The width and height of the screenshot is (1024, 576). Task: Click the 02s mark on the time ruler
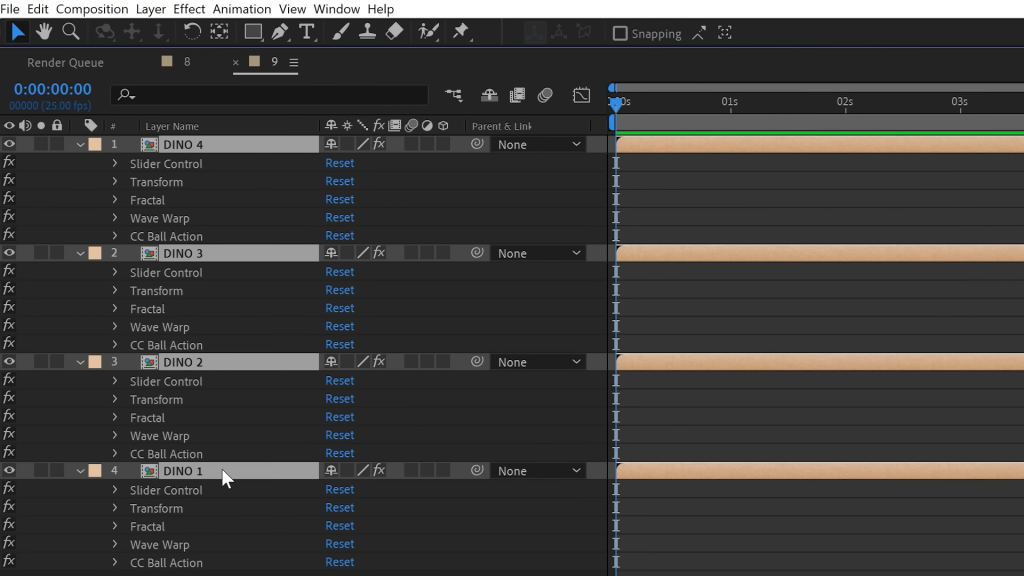[x=845, y=102]
